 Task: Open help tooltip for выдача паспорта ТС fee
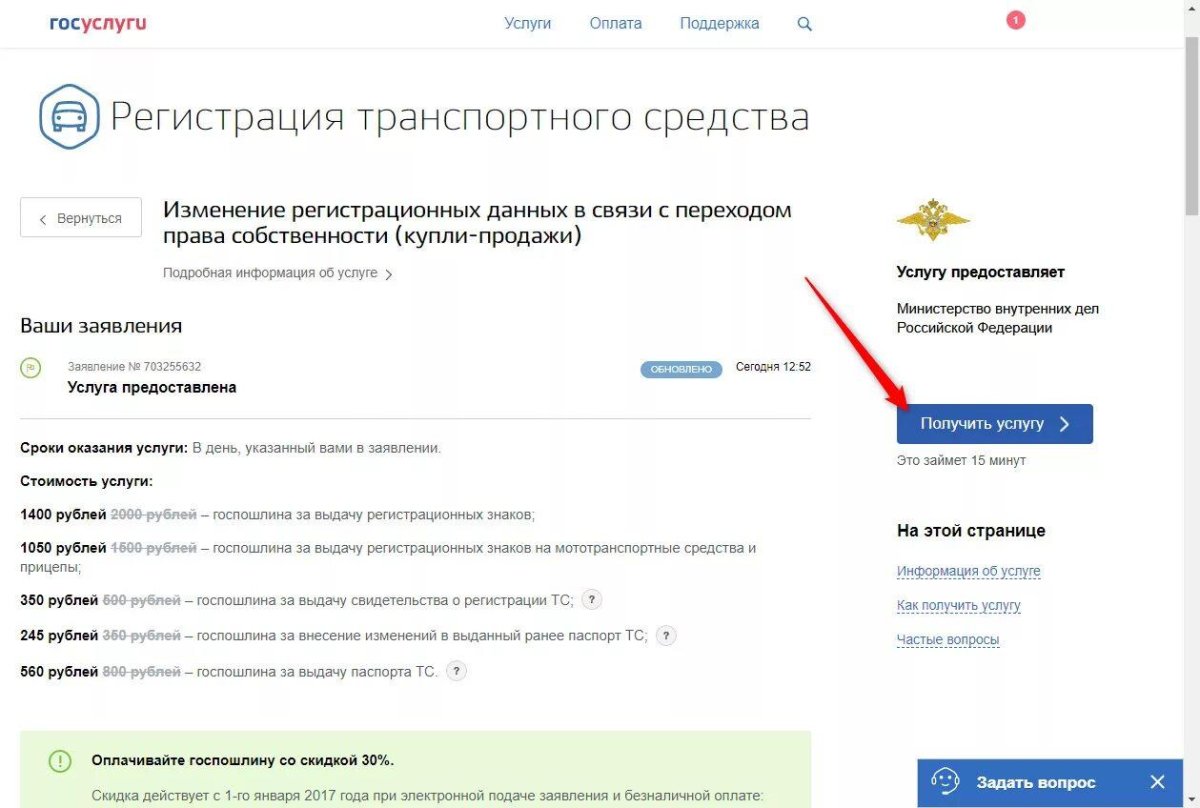tap(457, 671)
